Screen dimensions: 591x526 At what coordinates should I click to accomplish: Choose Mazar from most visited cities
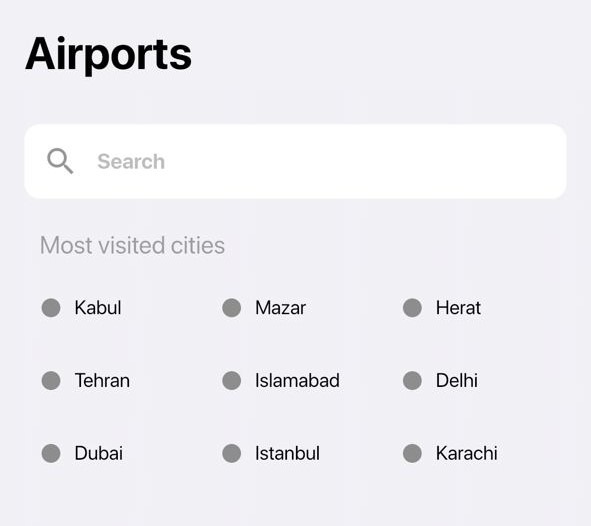(280, 308)
